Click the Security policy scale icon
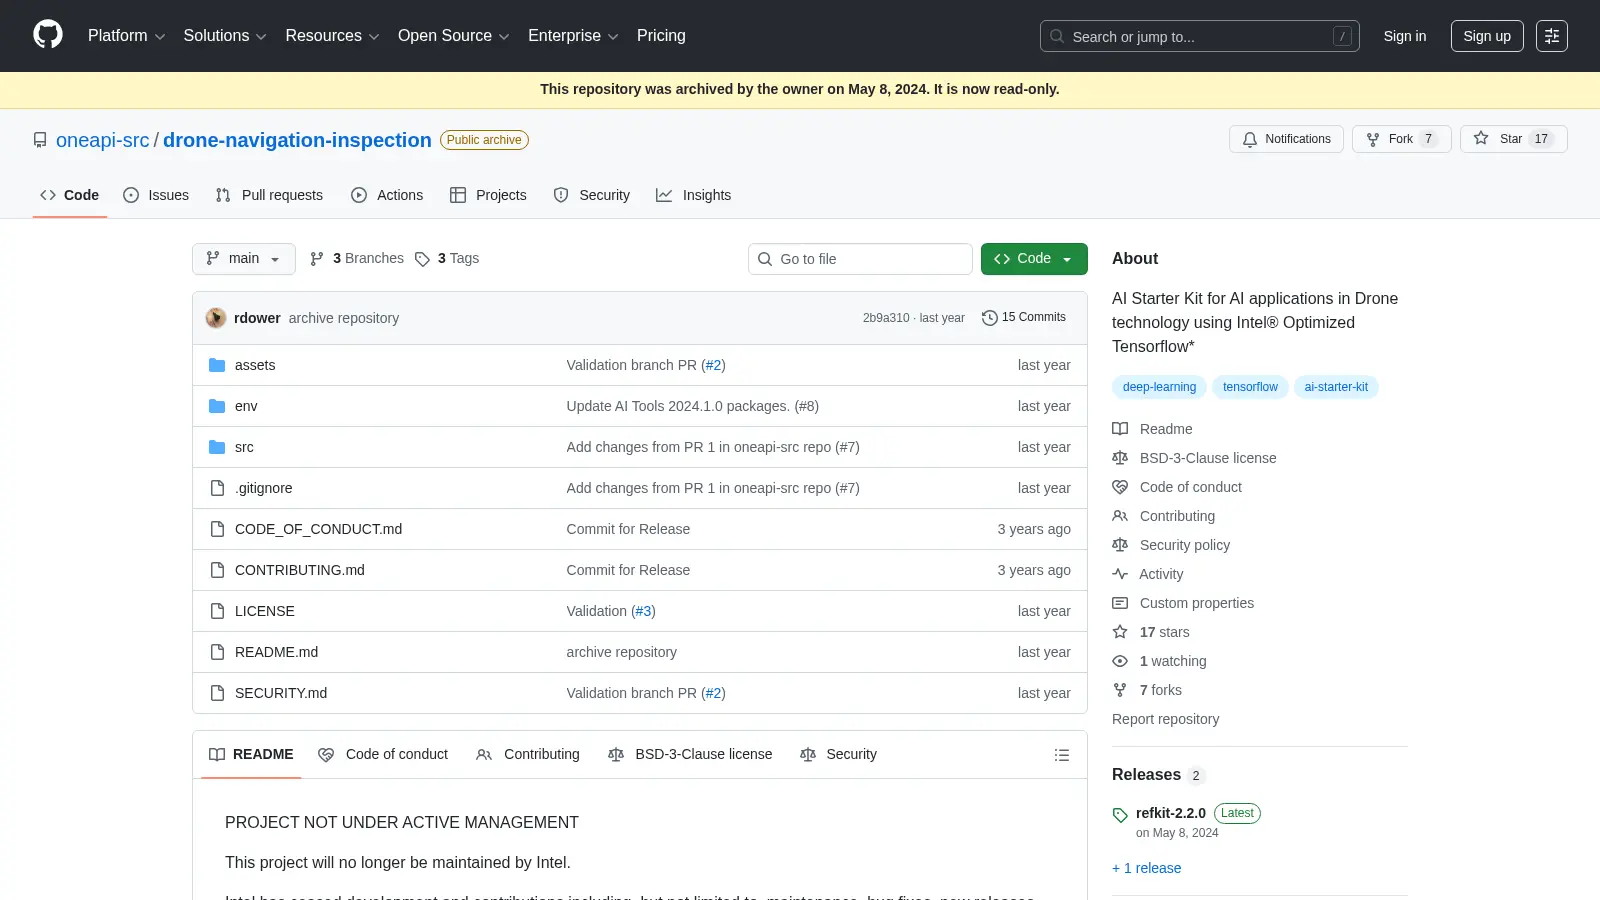 pyautogui.click(x=1120, y=545)
